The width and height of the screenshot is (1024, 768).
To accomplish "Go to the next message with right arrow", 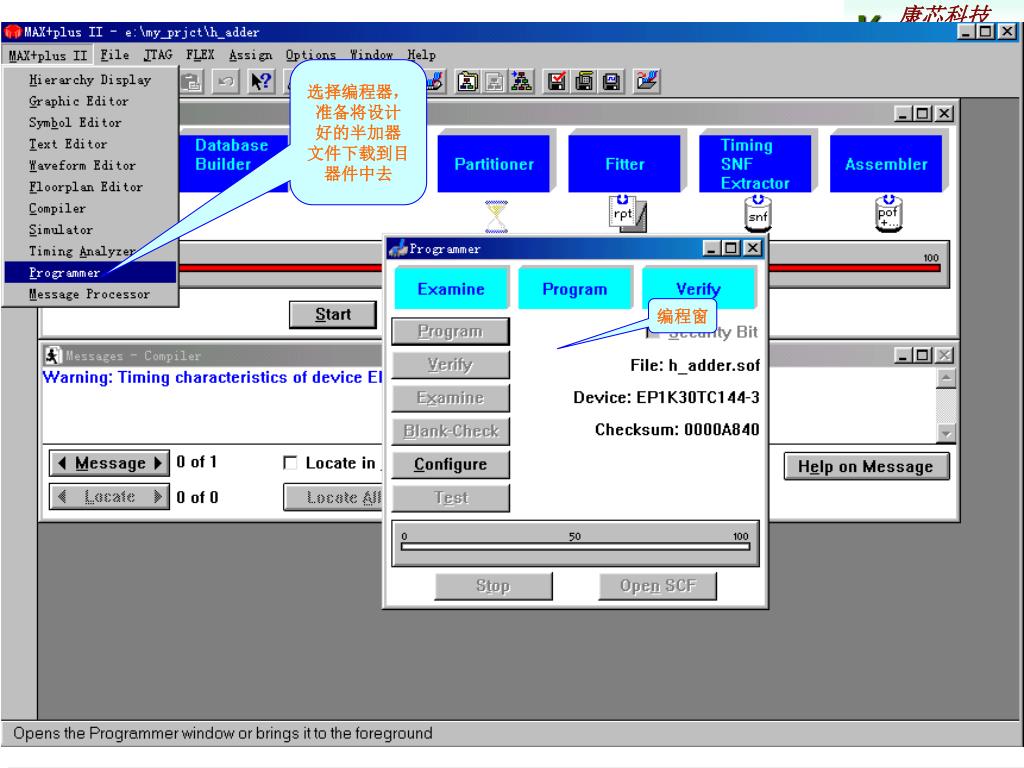I will coord(157,463).
